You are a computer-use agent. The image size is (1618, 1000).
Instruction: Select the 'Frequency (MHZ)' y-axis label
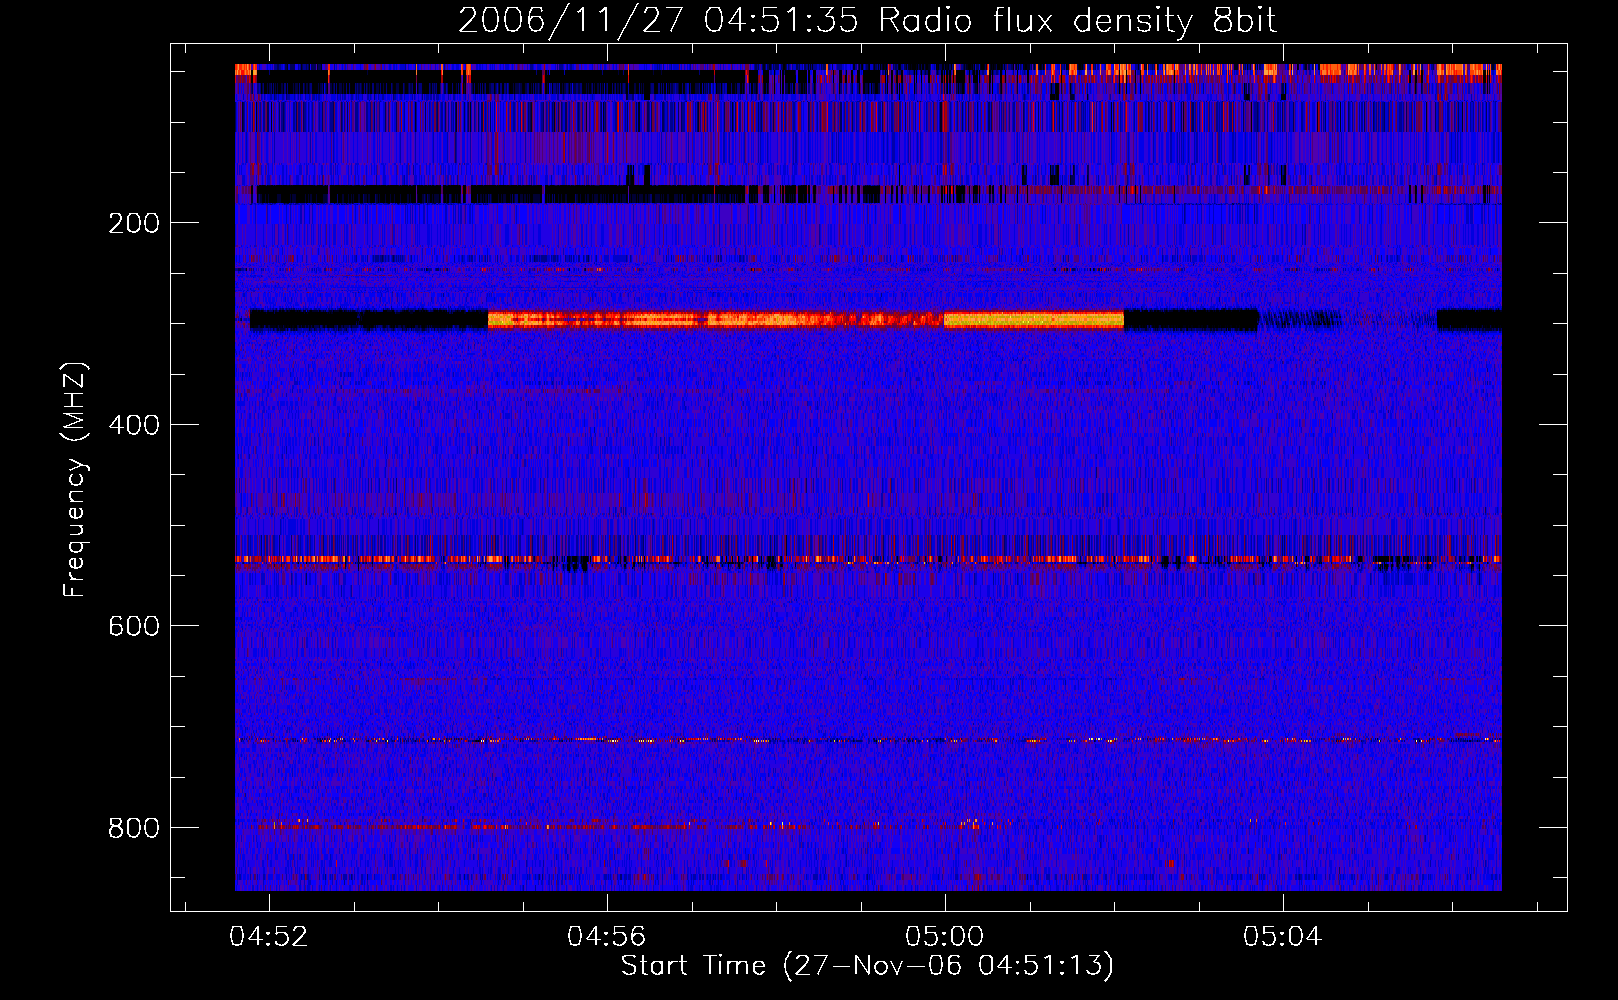(75, 480)
